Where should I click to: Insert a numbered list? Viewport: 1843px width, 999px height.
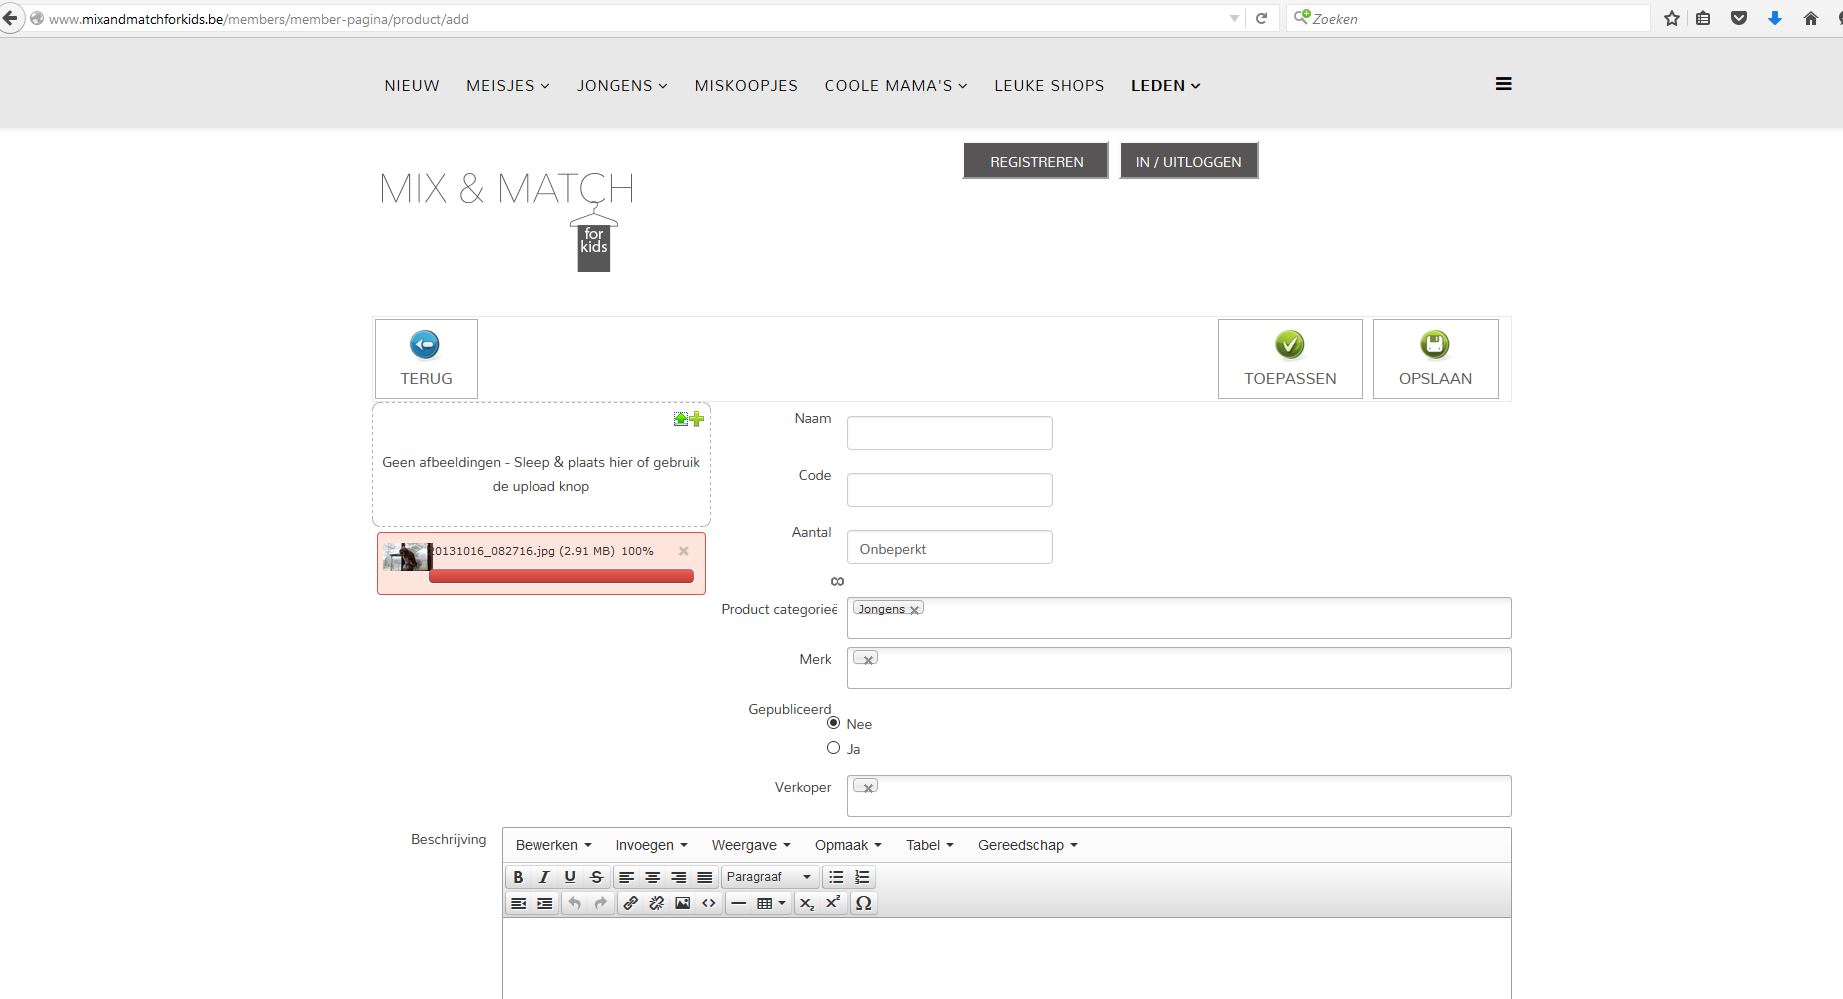click(862, 877)
